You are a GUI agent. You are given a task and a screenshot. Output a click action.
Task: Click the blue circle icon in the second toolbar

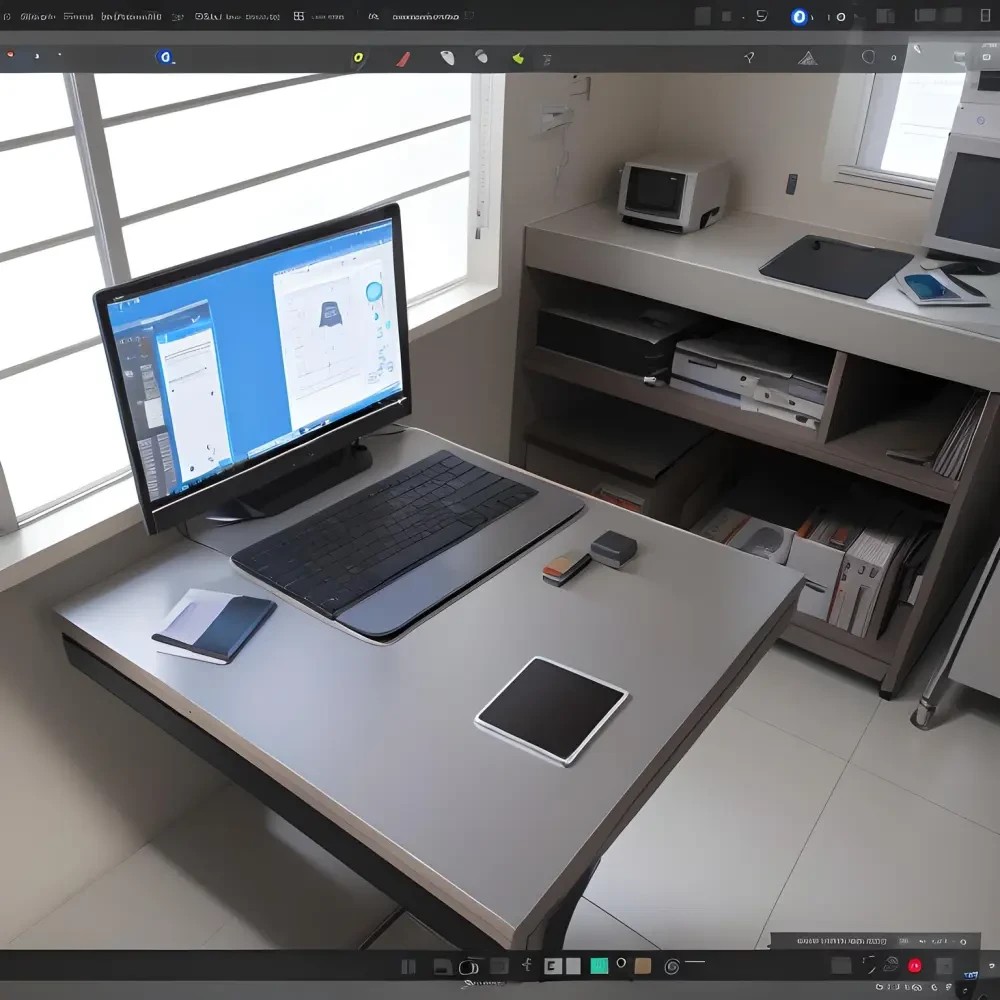165,57
